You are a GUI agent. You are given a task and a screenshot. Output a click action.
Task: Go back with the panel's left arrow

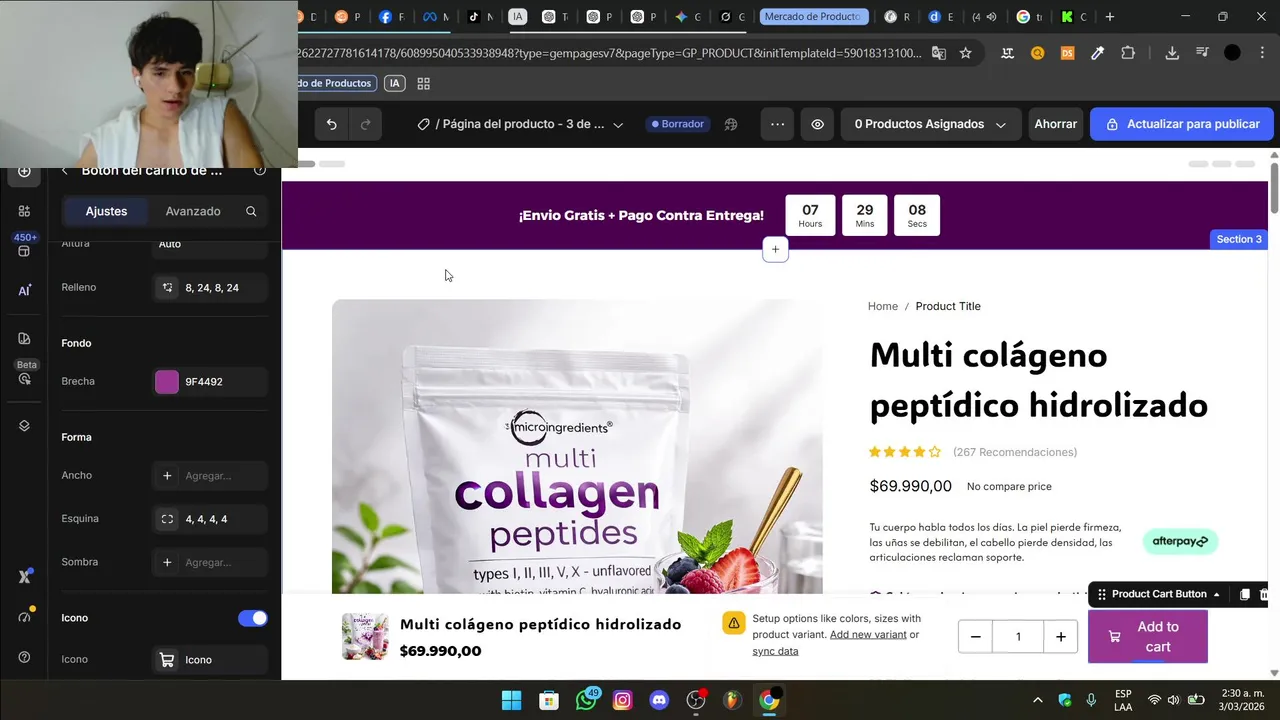point(65,171)
